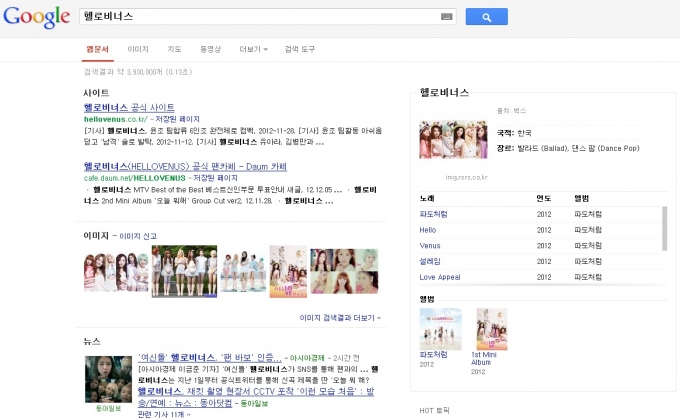Open fourth image result, HELLO VENUS album cover
Screen dimensions: 680x419
[x=288, y=272]
